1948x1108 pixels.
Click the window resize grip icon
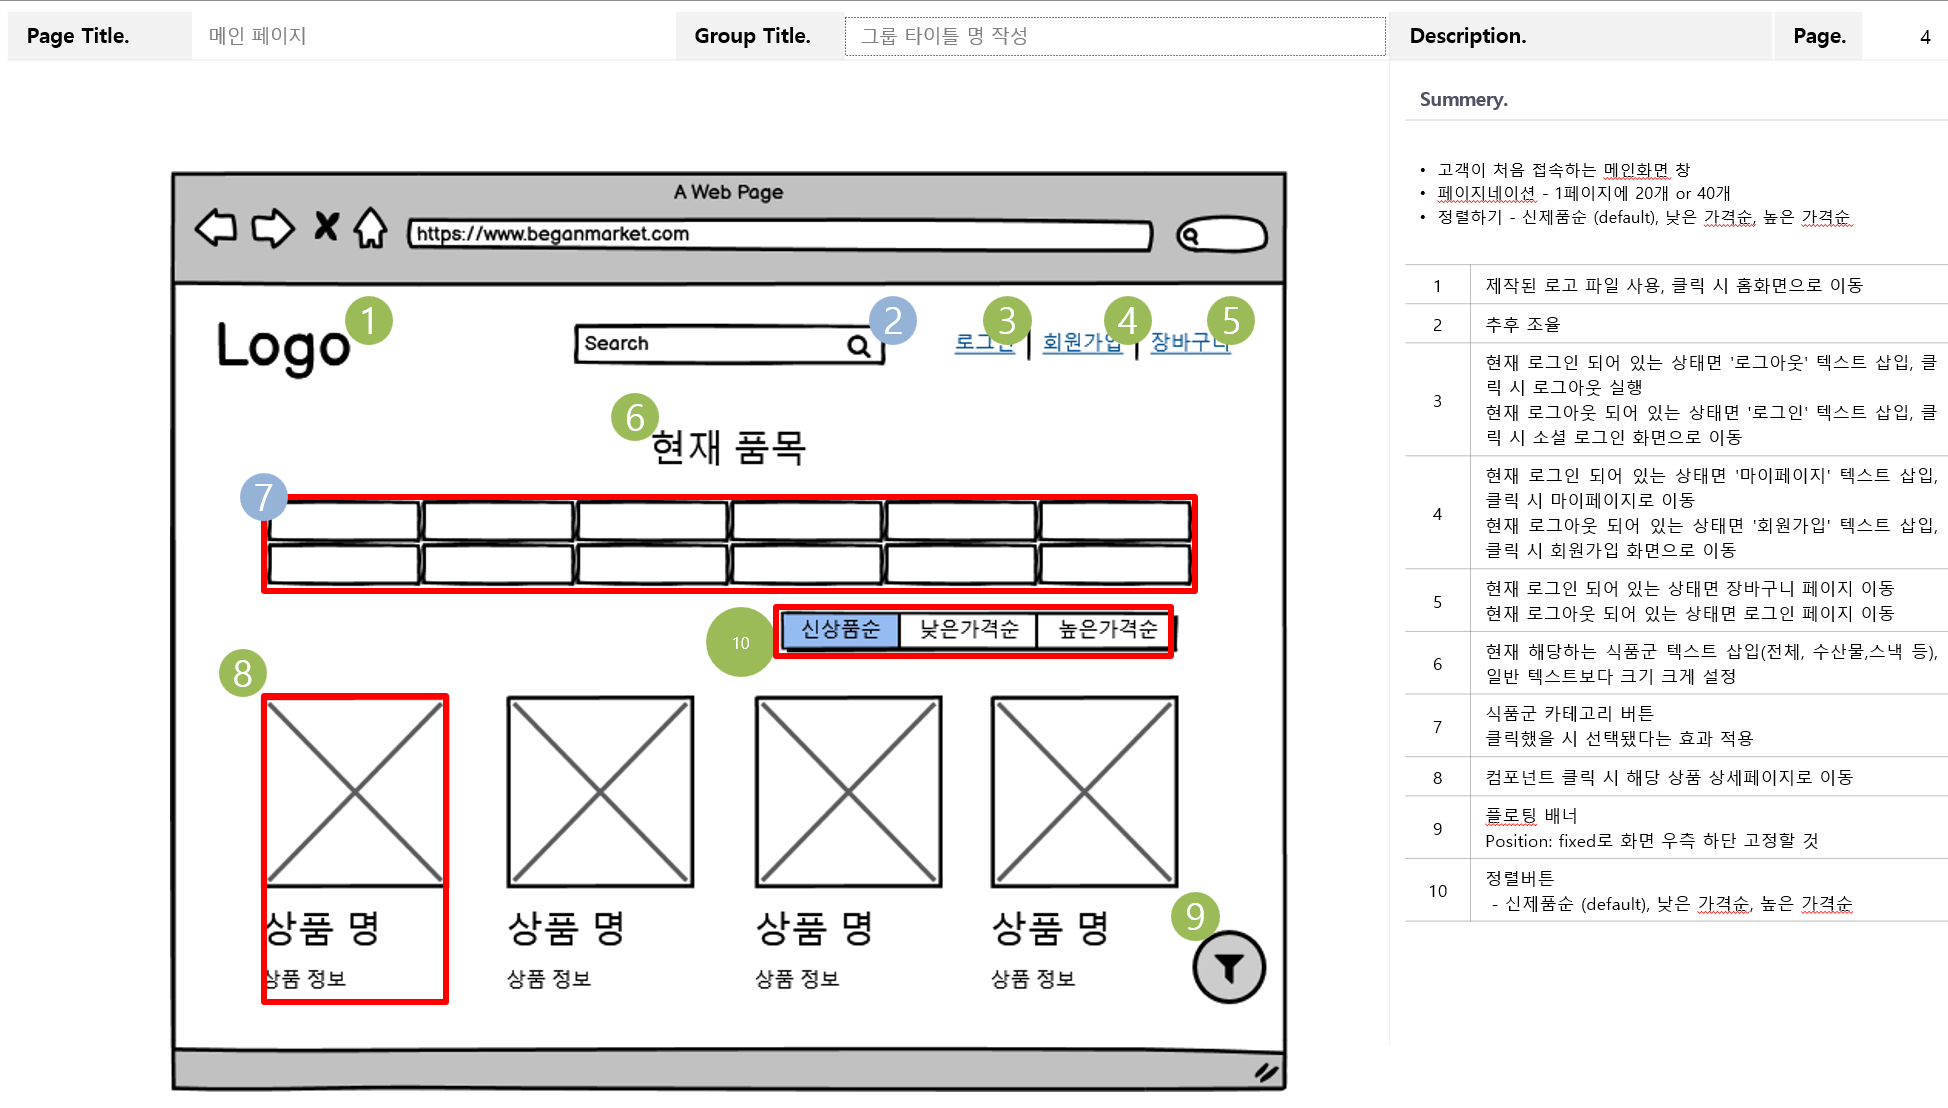pos(1267,1072)
